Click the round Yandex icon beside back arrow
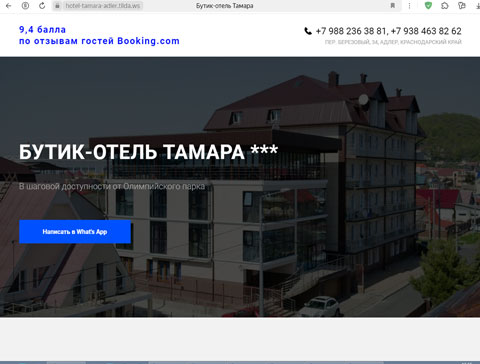480x364 pixels. point(25,6)
